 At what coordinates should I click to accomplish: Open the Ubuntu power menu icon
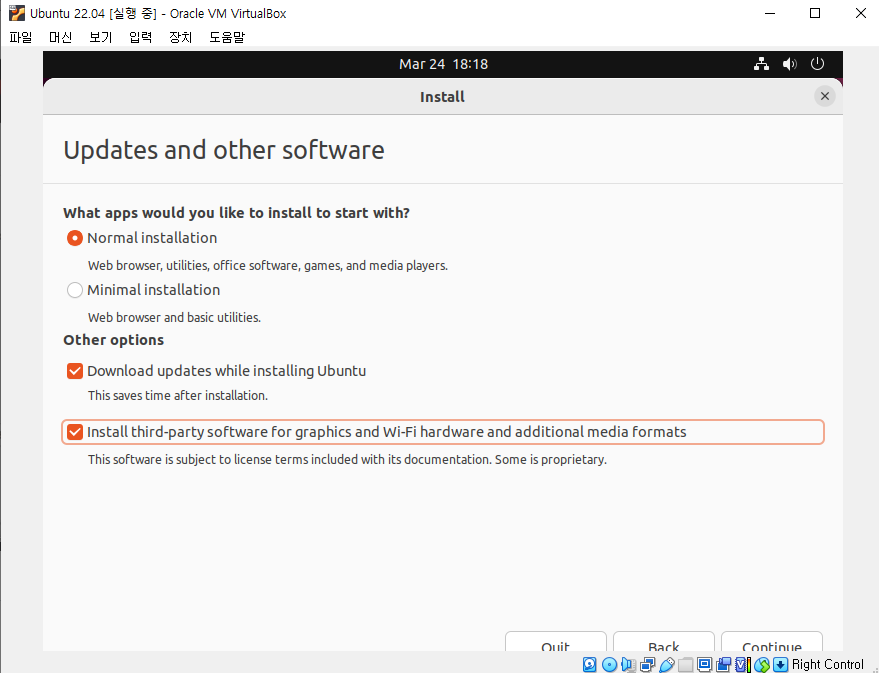pos(817,64)
